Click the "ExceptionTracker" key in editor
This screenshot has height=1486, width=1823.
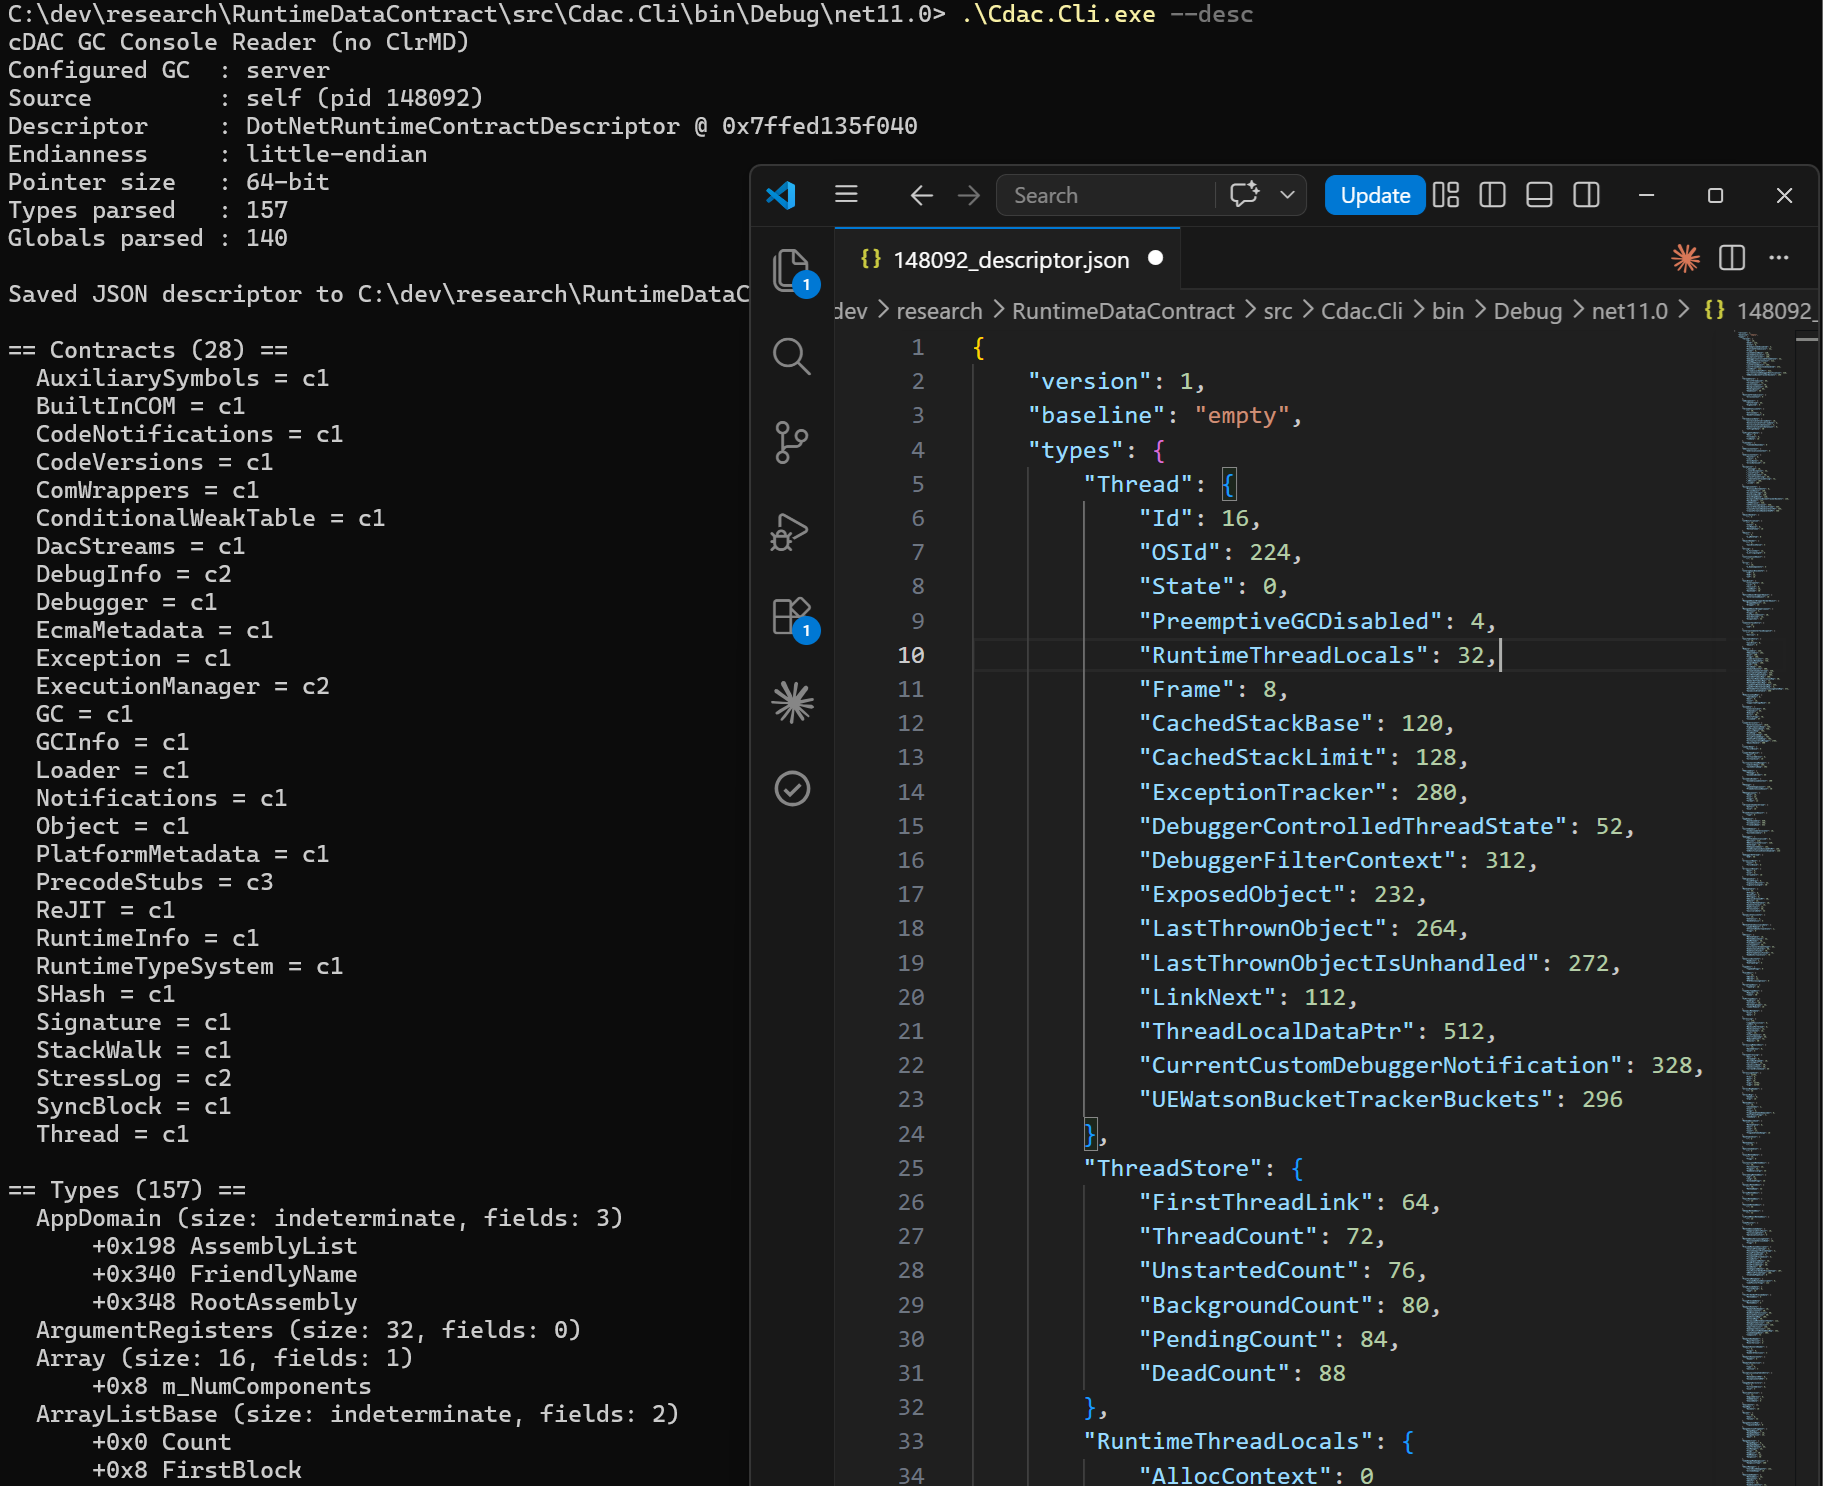pyautogui.click(x=1263, y=792)
